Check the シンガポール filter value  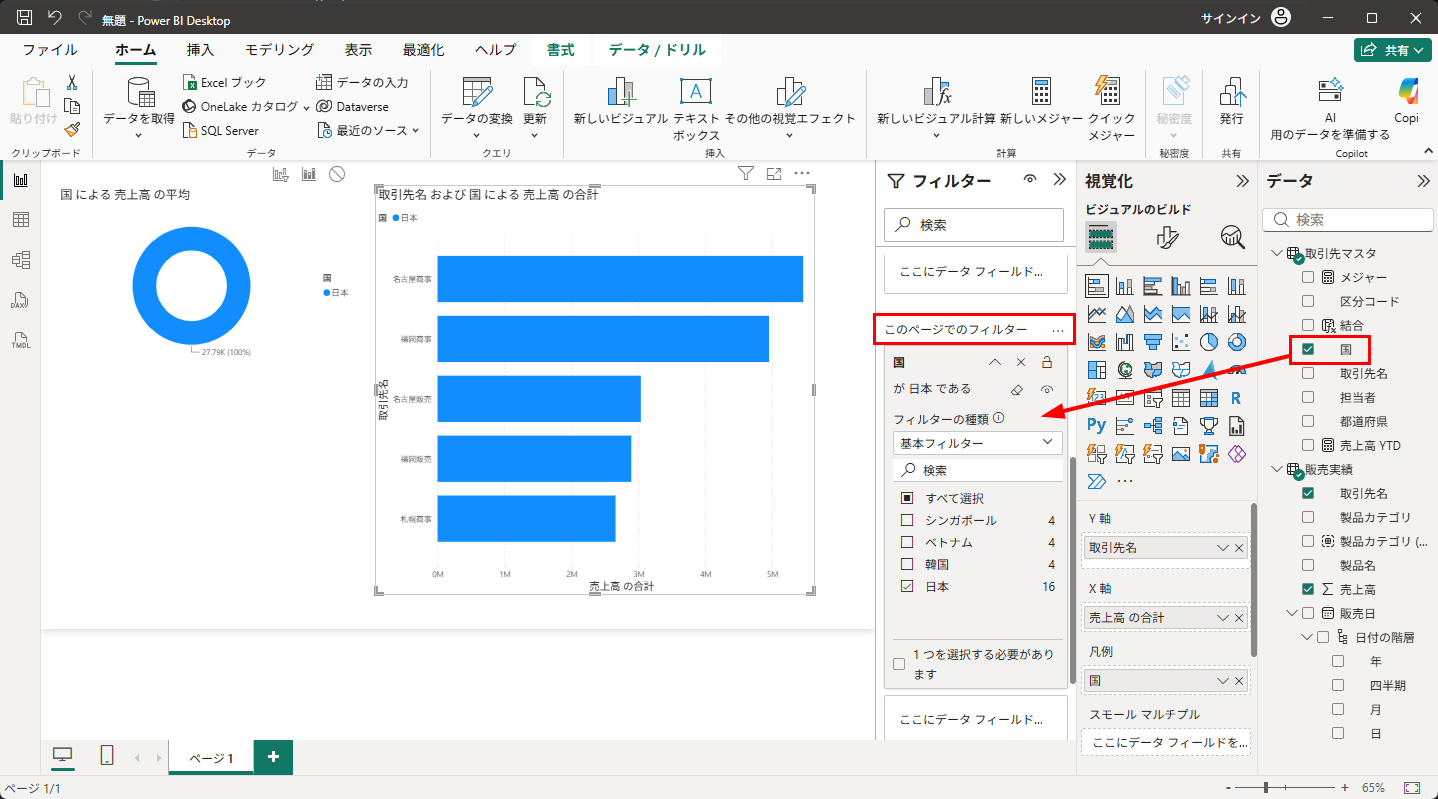907,520
